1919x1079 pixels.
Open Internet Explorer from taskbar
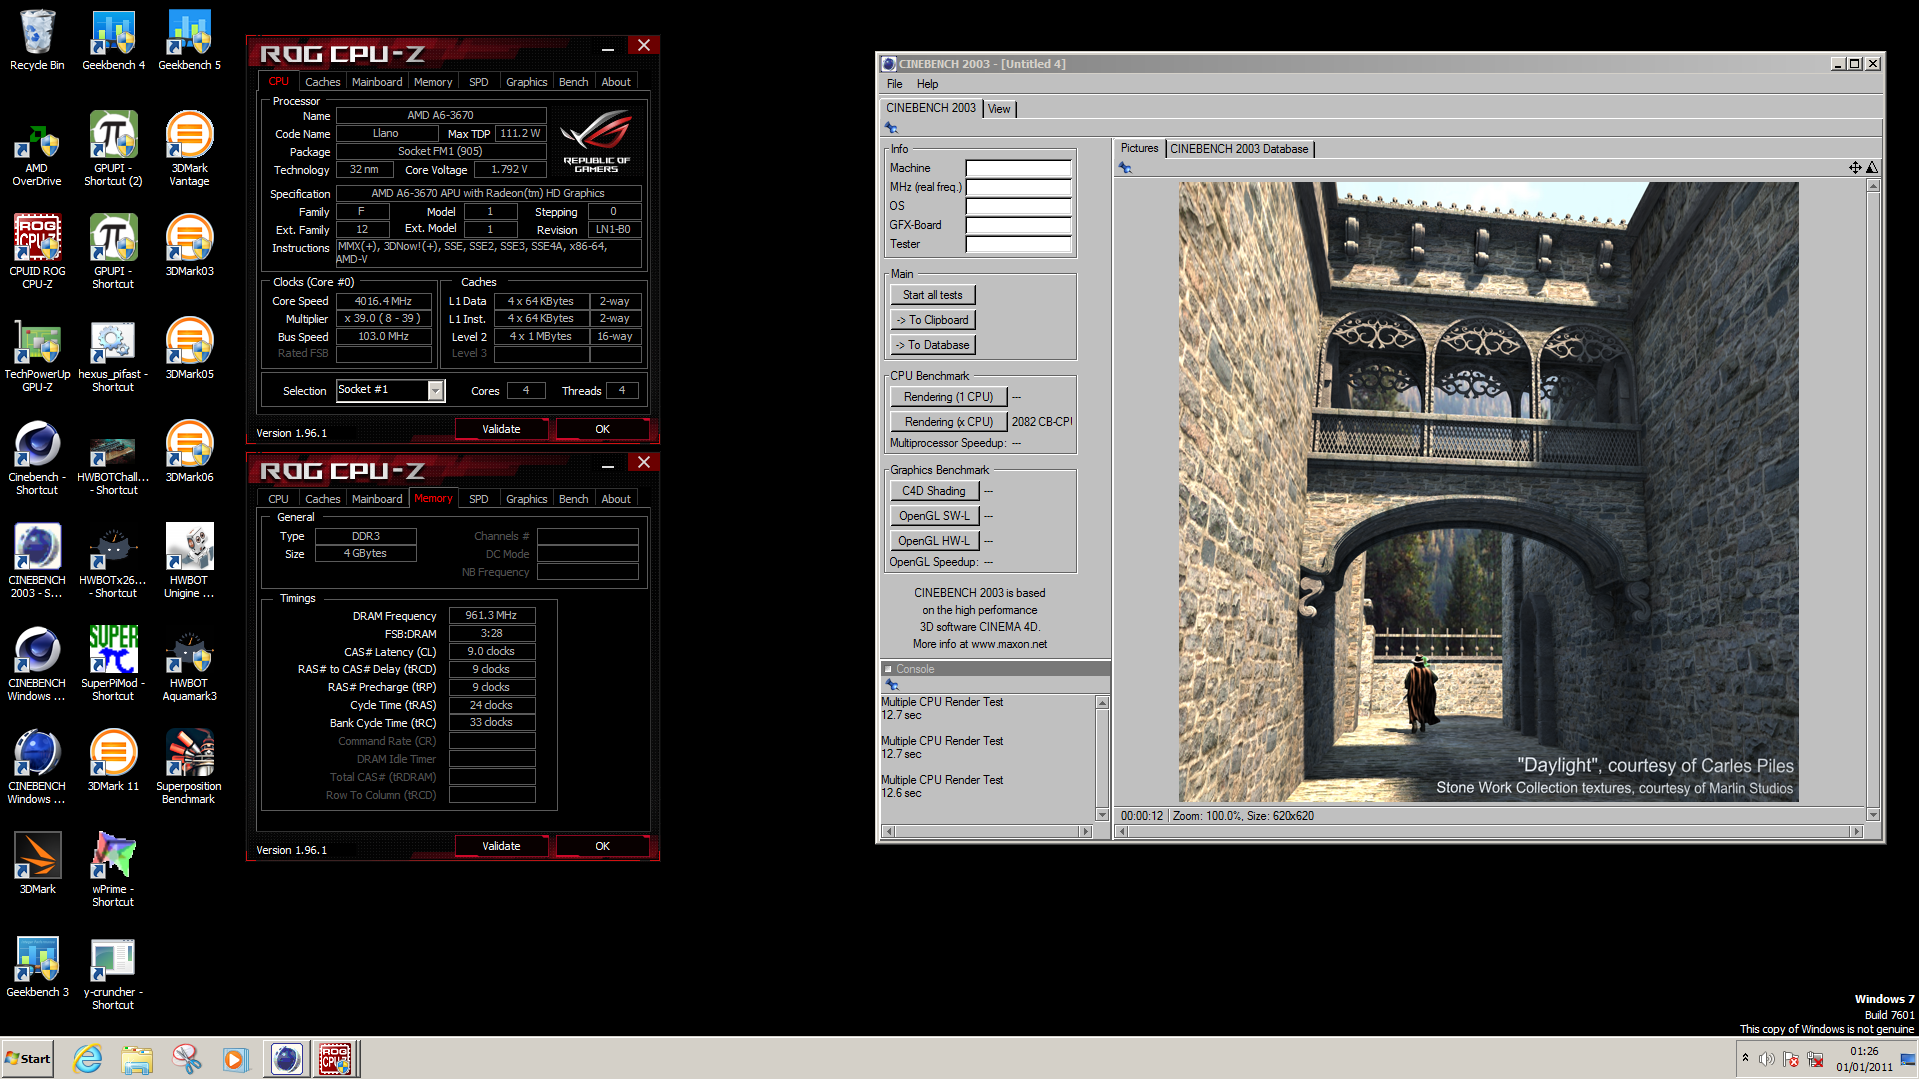click(88, 1059)
